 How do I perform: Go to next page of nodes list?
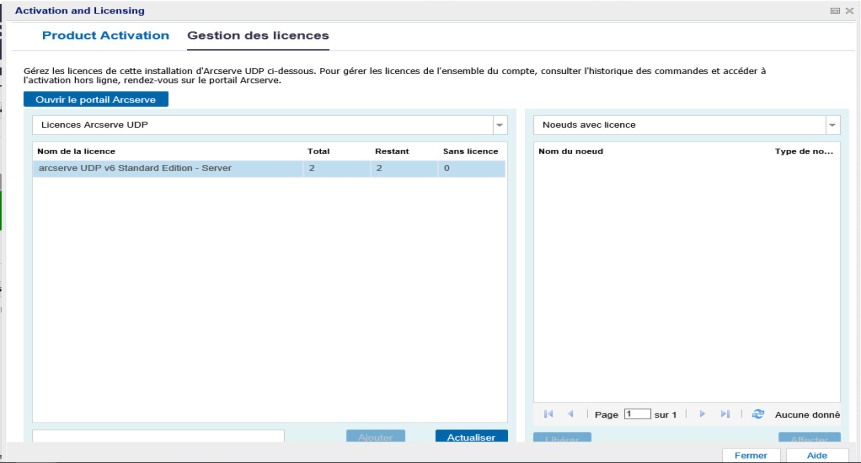point(702,414)
